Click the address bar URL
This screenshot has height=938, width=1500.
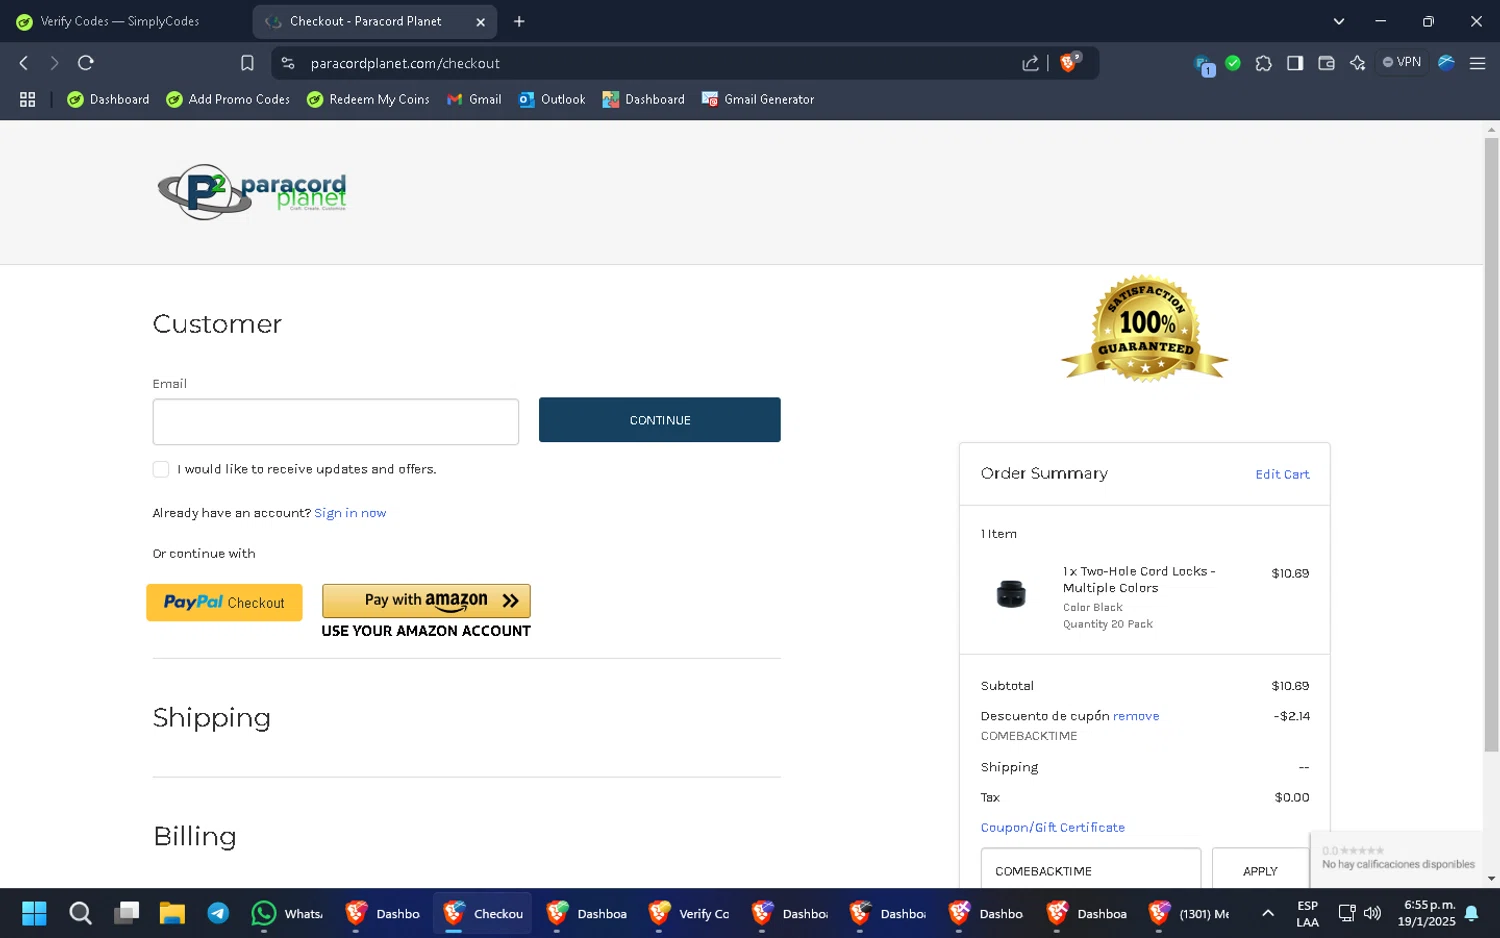point(405,63)
